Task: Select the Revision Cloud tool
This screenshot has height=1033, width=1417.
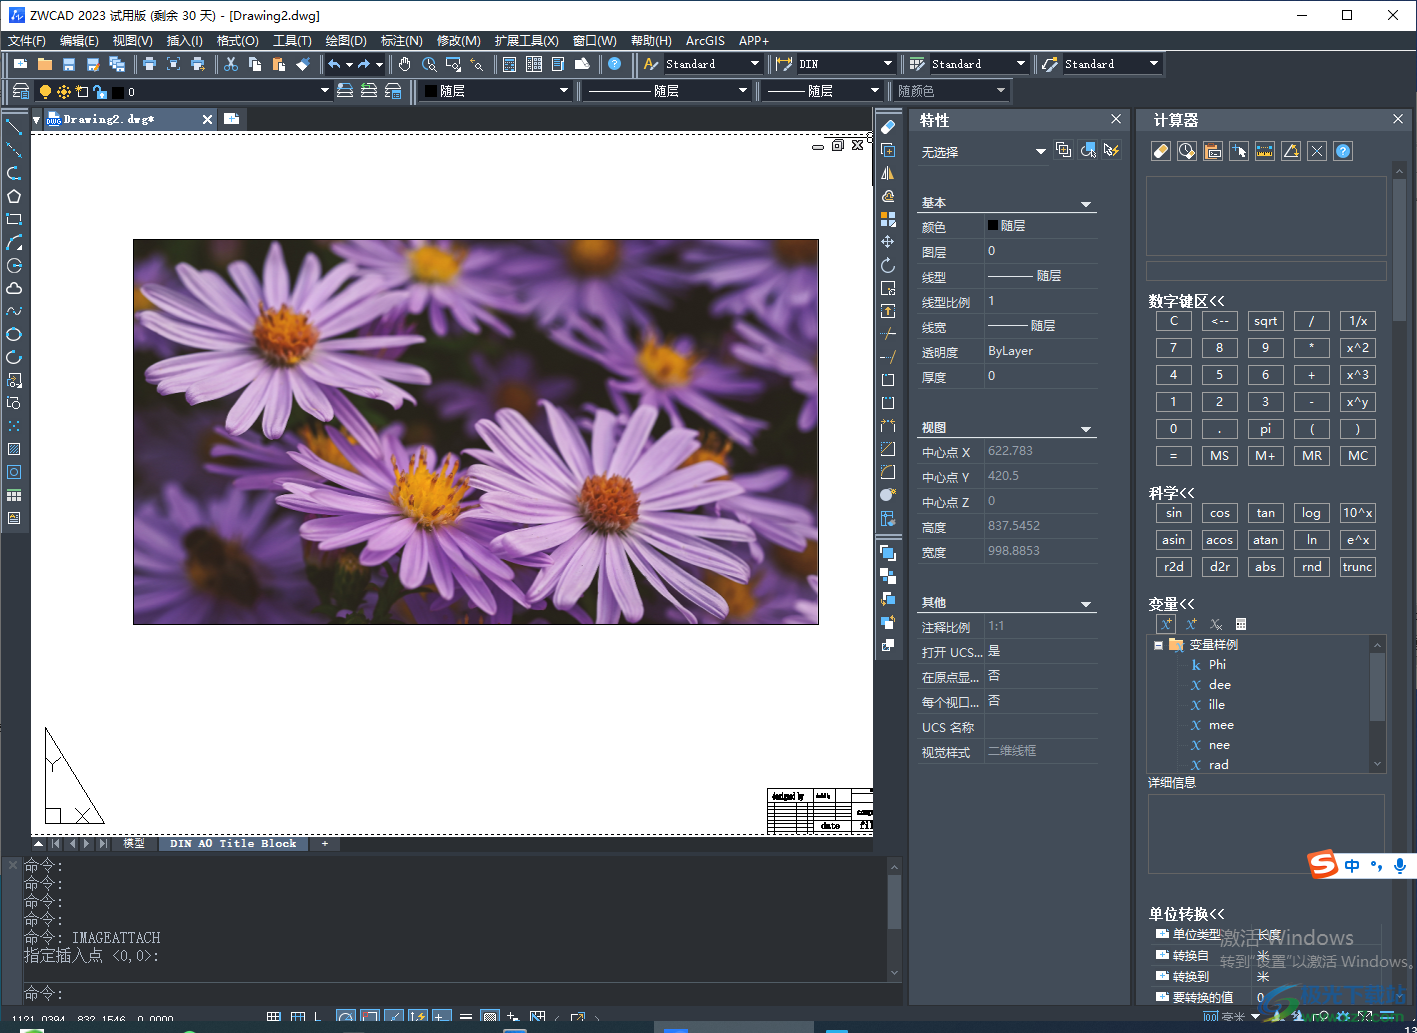Action: (14, 288)
